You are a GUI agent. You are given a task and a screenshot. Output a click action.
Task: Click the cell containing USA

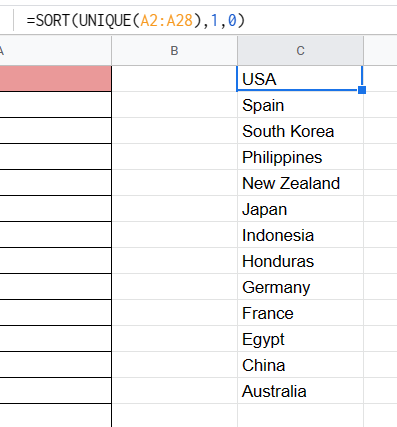tap(300, 79)
